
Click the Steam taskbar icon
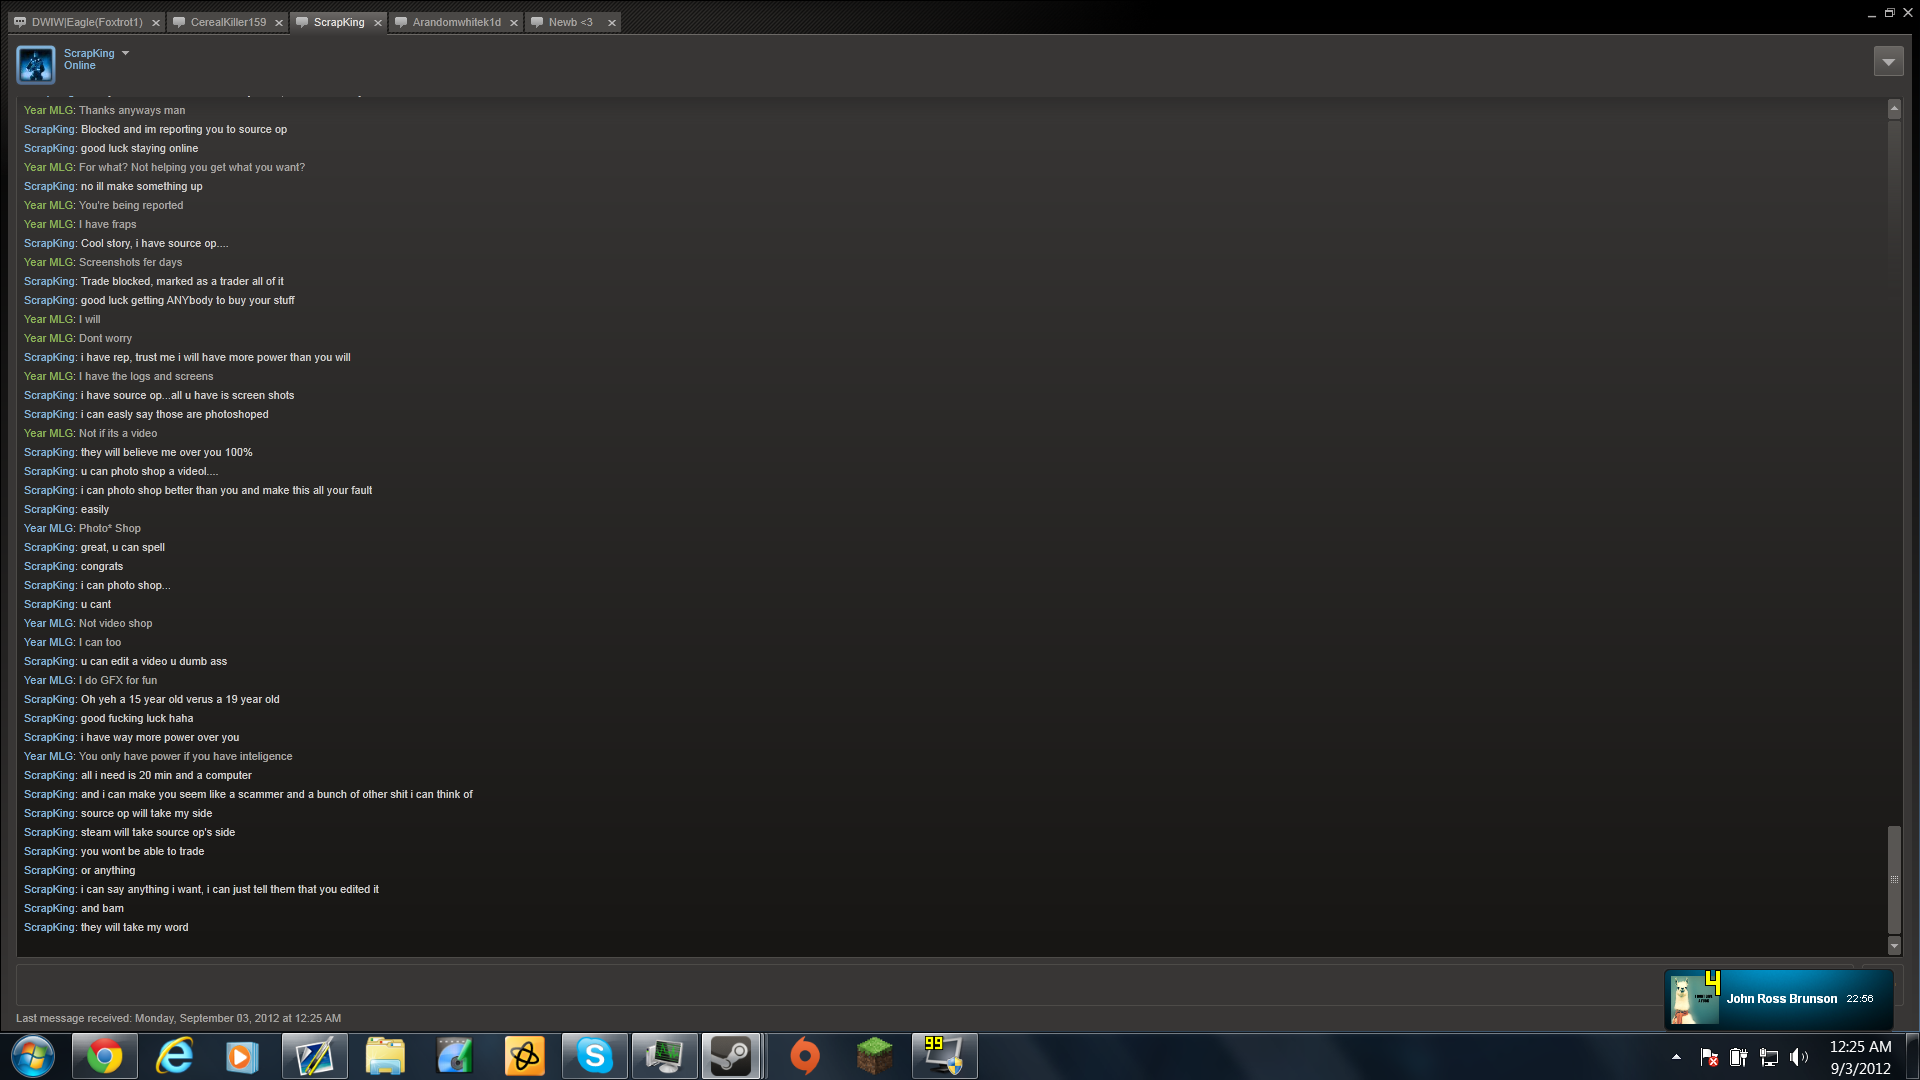click(731, 1056)
